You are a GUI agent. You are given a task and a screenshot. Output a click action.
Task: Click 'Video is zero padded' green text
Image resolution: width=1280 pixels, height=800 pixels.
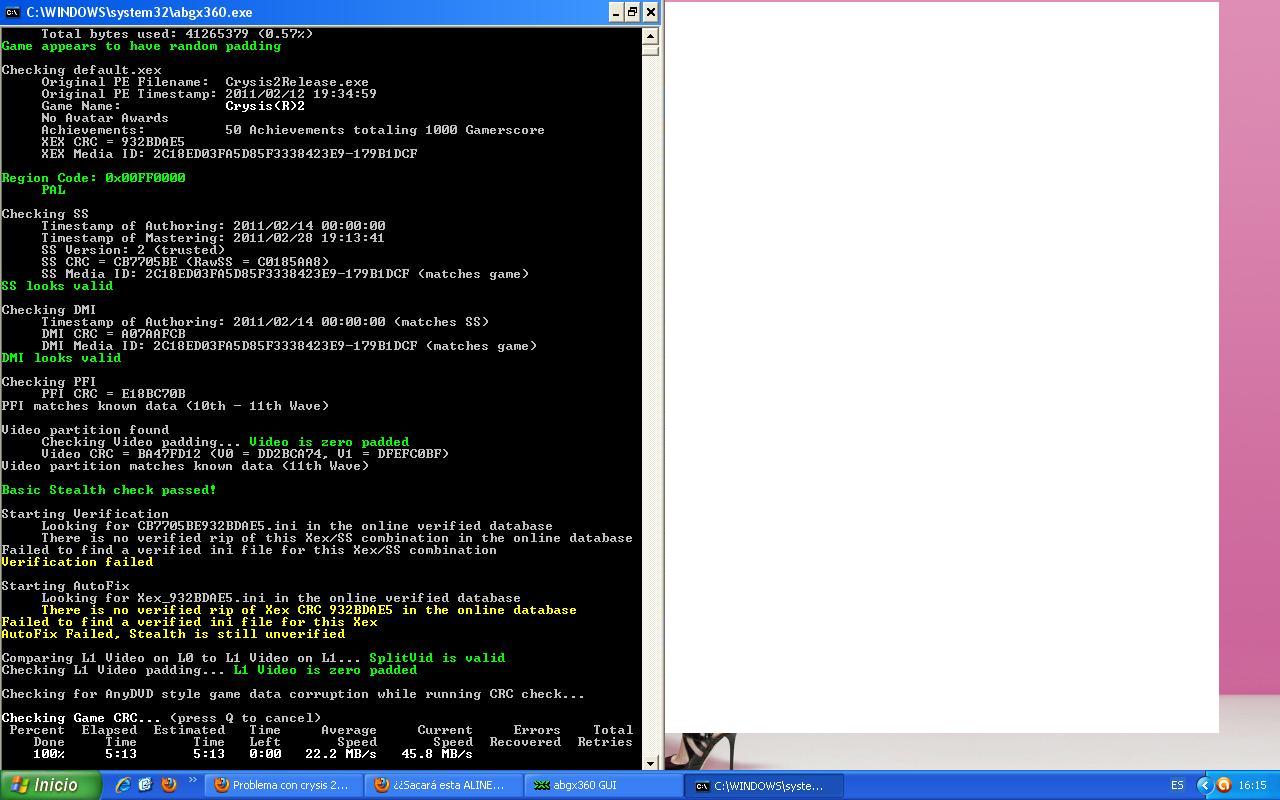tap(329, 442)
